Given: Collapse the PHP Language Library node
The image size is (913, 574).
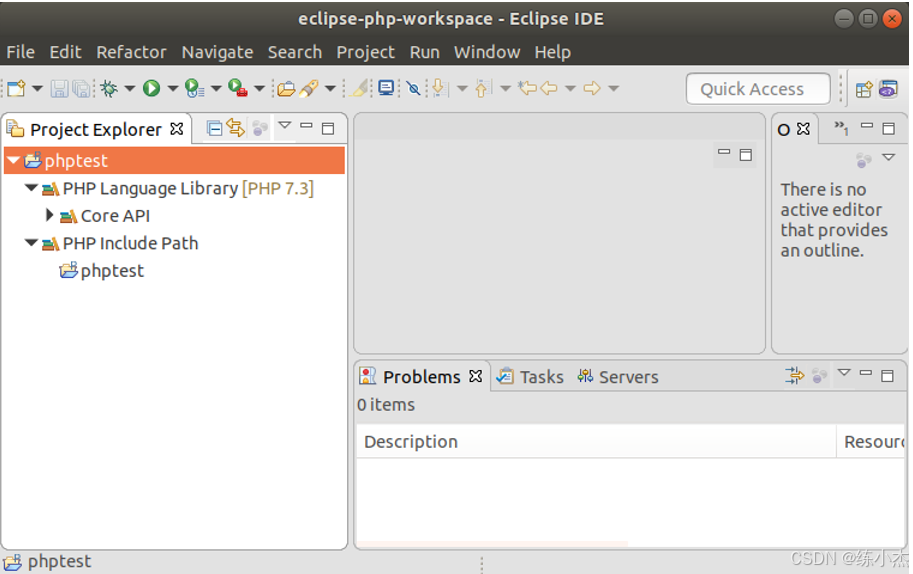Looking at the screenshot, I should click(31, 188).
